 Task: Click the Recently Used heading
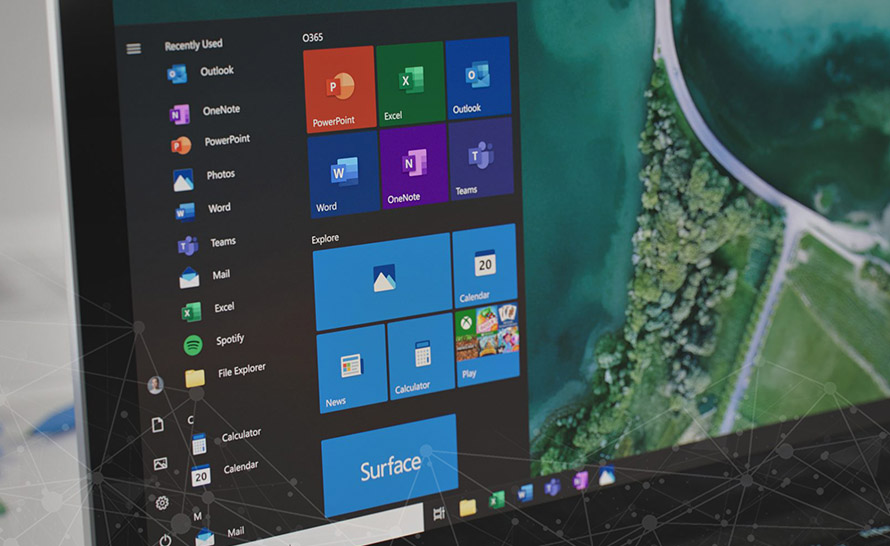pos(194,44)
